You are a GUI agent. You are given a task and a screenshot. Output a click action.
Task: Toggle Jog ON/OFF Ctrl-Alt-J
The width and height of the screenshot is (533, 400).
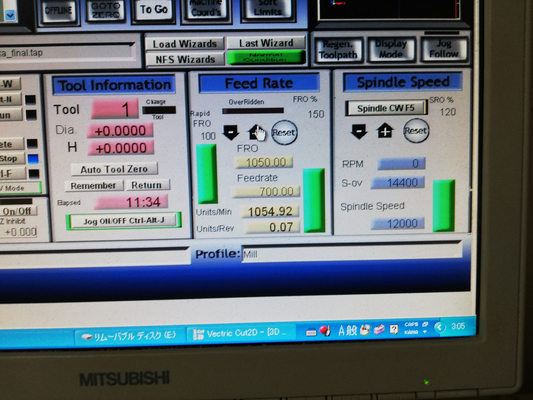pos(124,221)
